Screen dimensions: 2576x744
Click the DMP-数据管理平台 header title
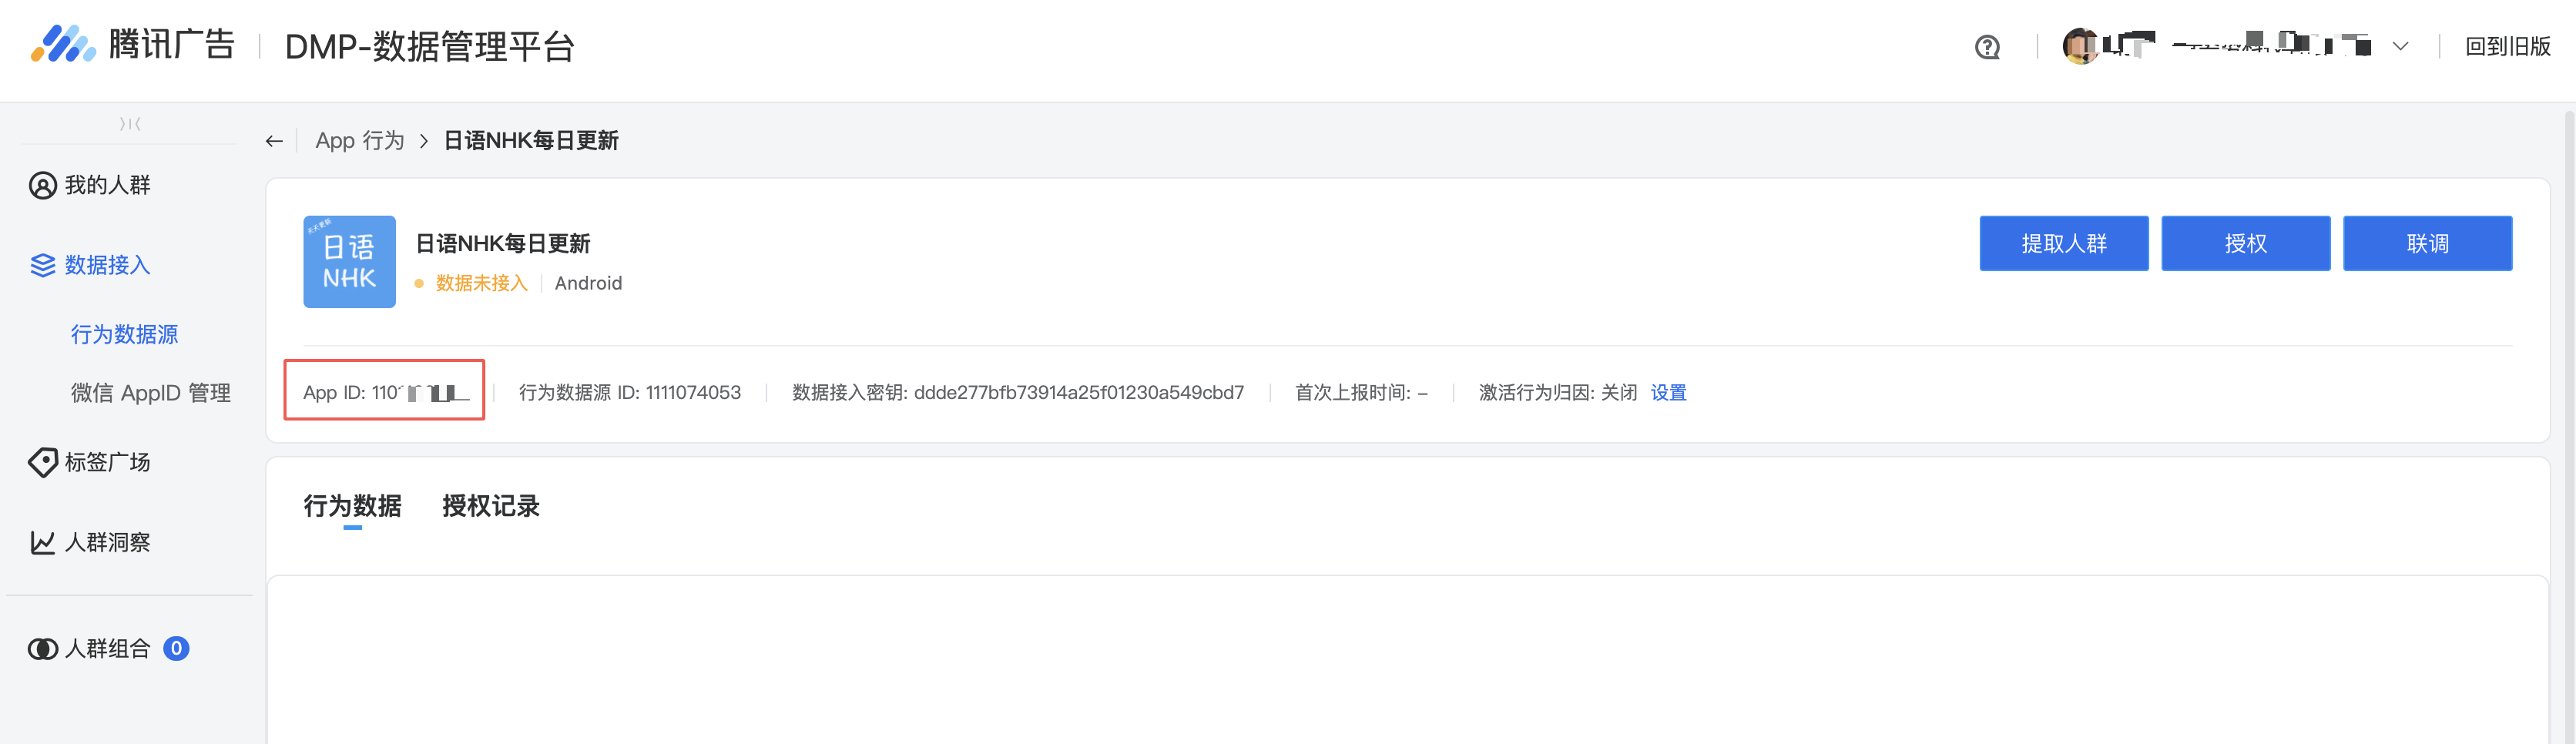pyautogui.click(x=429, y=46)
